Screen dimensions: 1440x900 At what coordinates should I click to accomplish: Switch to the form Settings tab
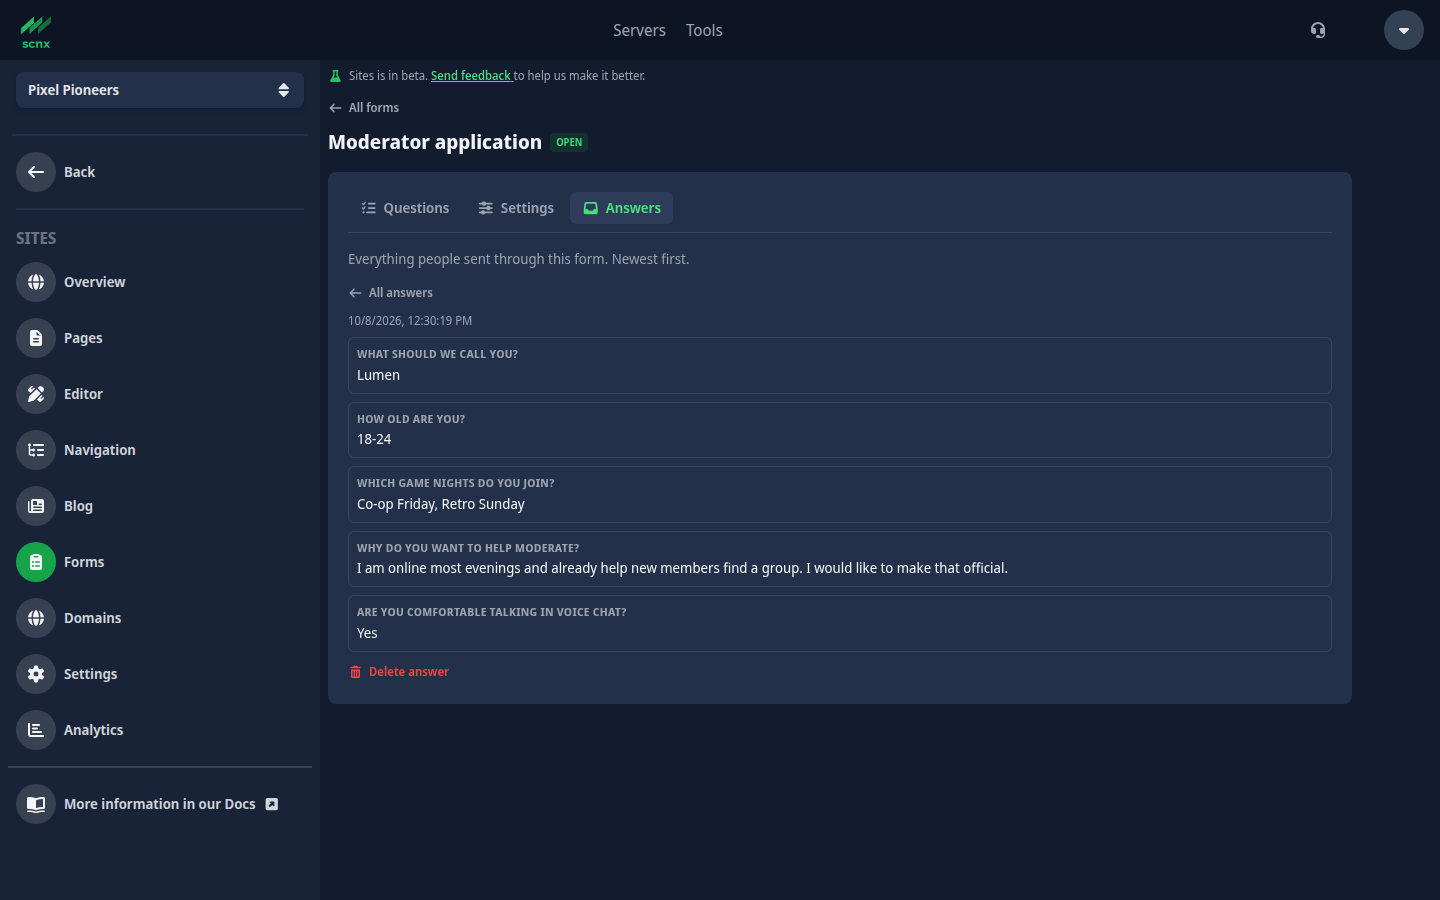coord(516,208)
